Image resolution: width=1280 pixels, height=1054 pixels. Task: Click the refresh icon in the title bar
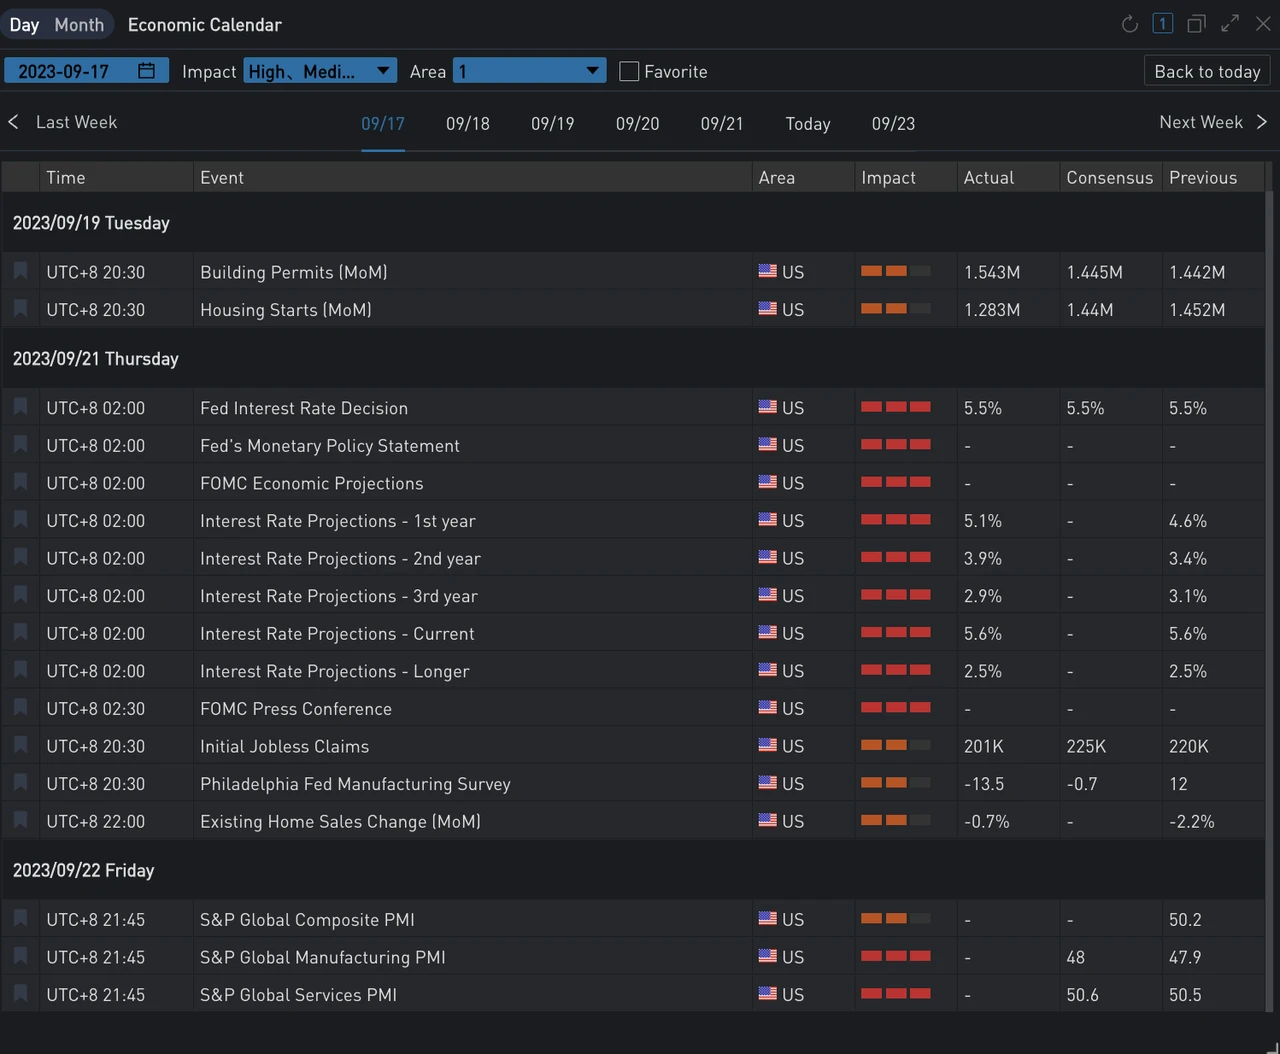pos(1129,24)
